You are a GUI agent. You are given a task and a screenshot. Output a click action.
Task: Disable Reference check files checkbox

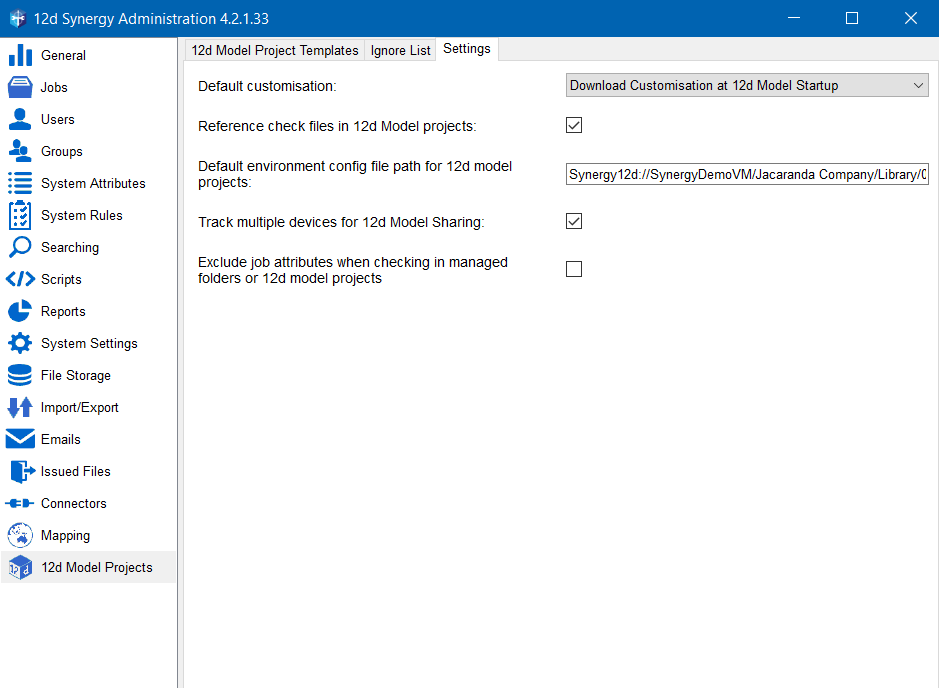(574, 125)
